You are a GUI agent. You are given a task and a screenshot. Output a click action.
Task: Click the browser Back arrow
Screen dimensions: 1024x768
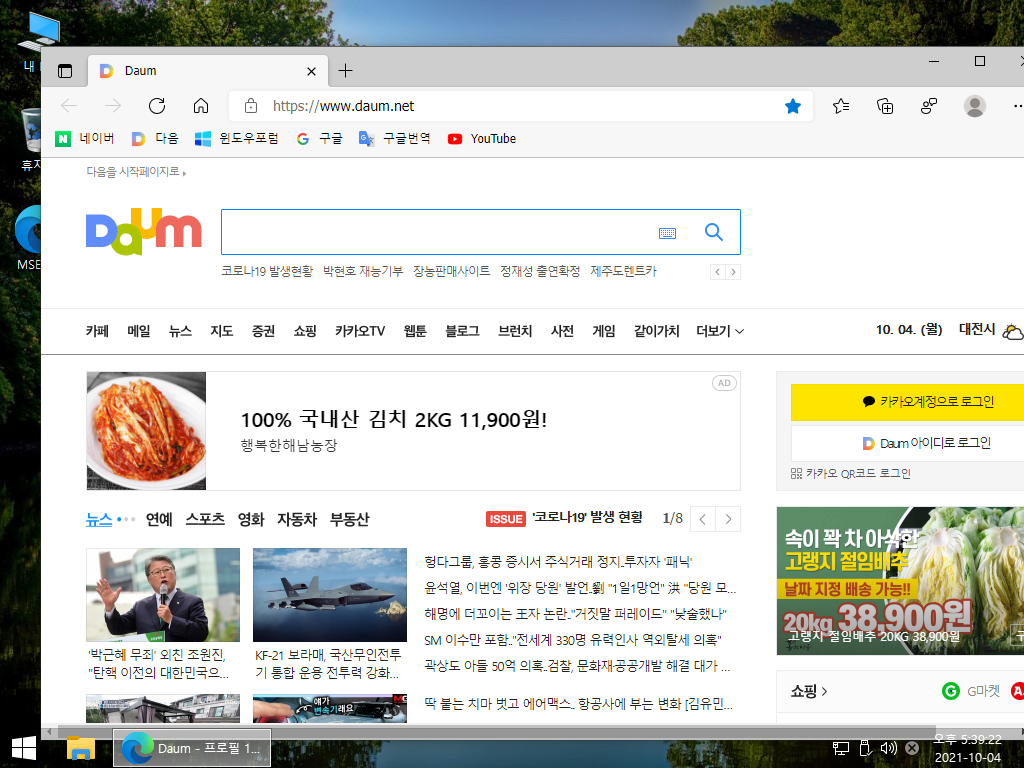(x=69, y=106)
